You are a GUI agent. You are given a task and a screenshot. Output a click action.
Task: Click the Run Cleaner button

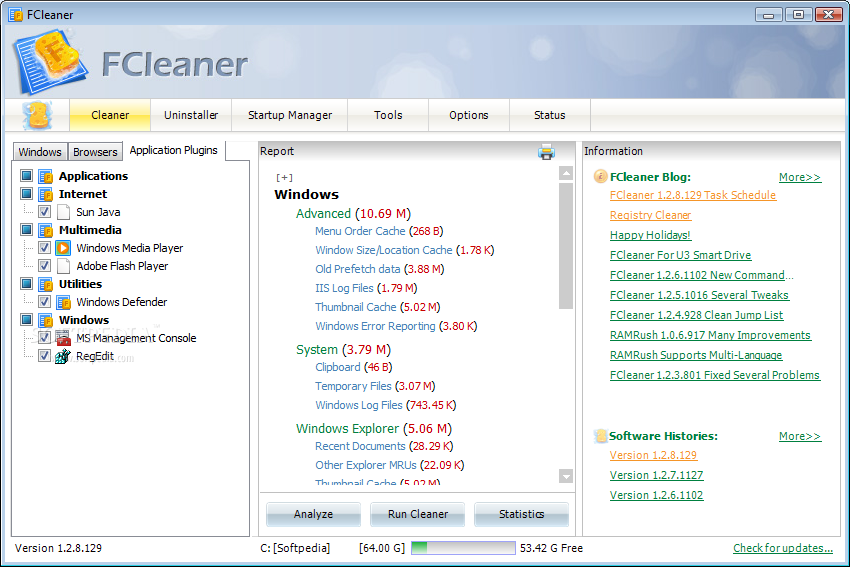[417, 514]
